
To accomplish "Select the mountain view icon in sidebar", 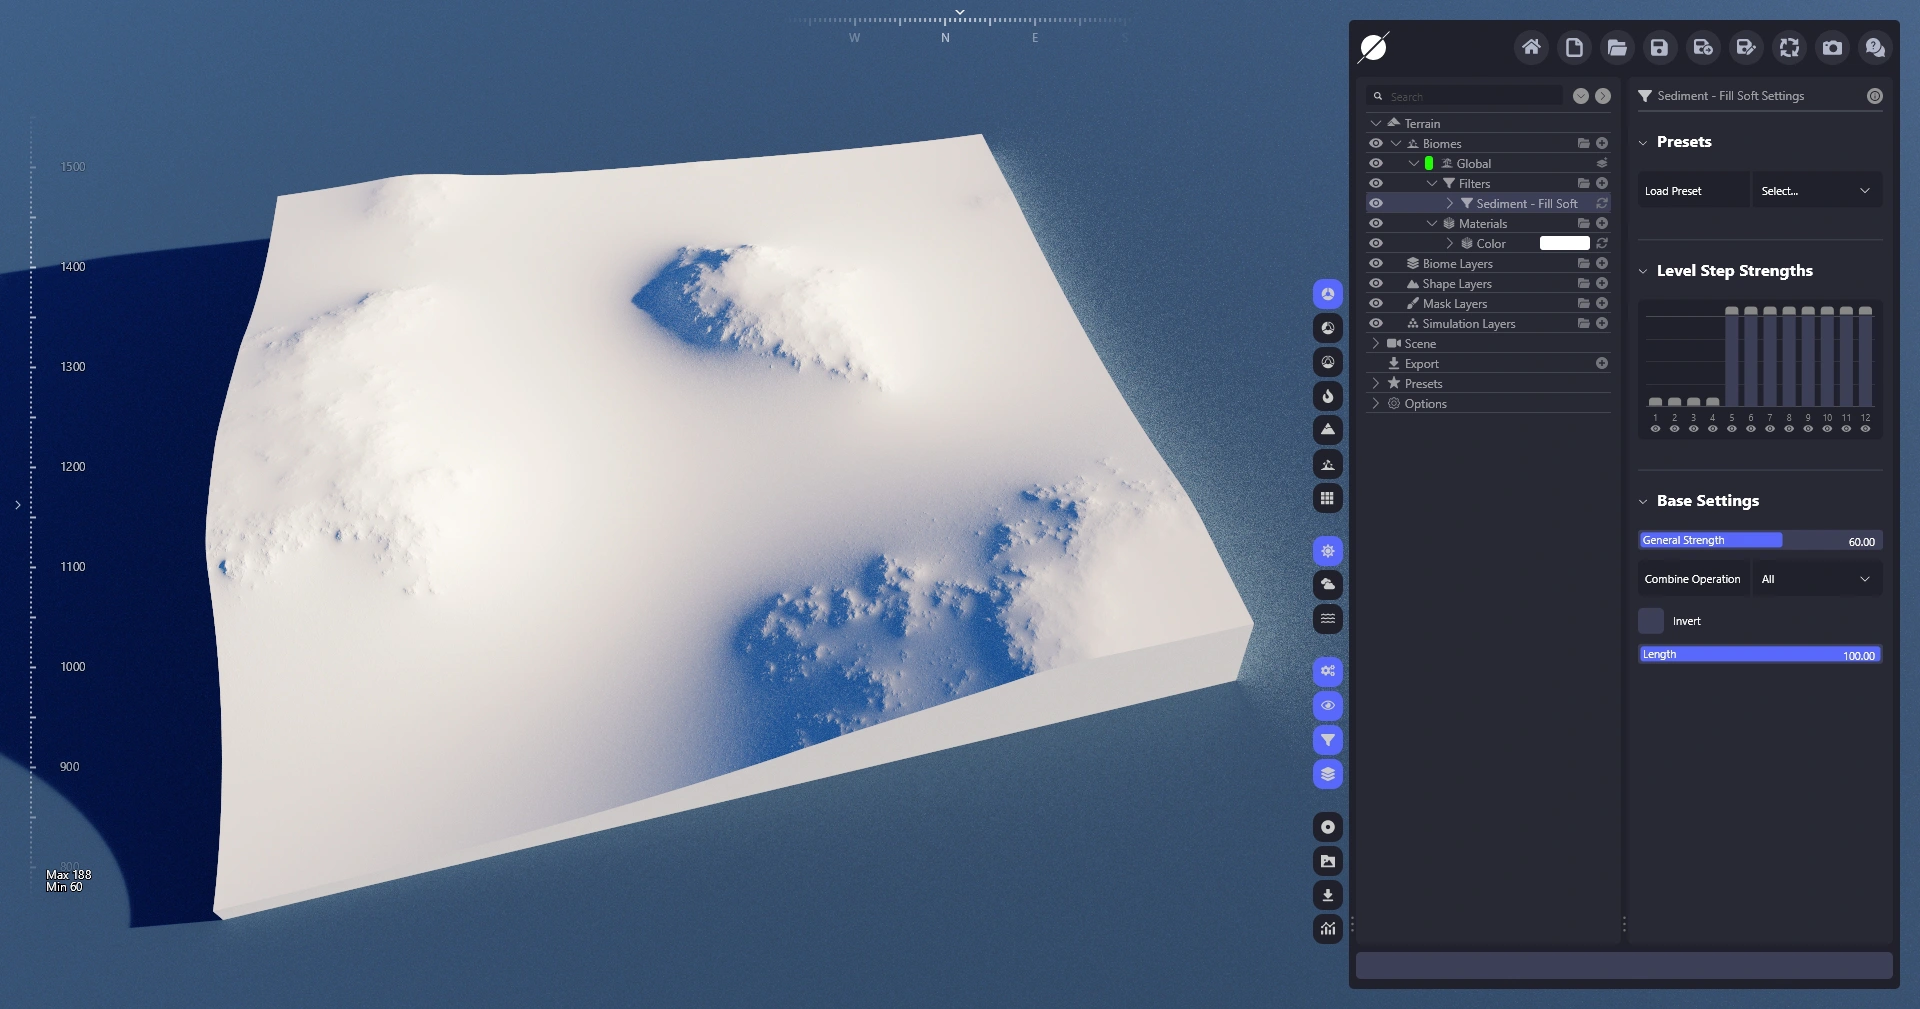I will tap(1328, 430).
